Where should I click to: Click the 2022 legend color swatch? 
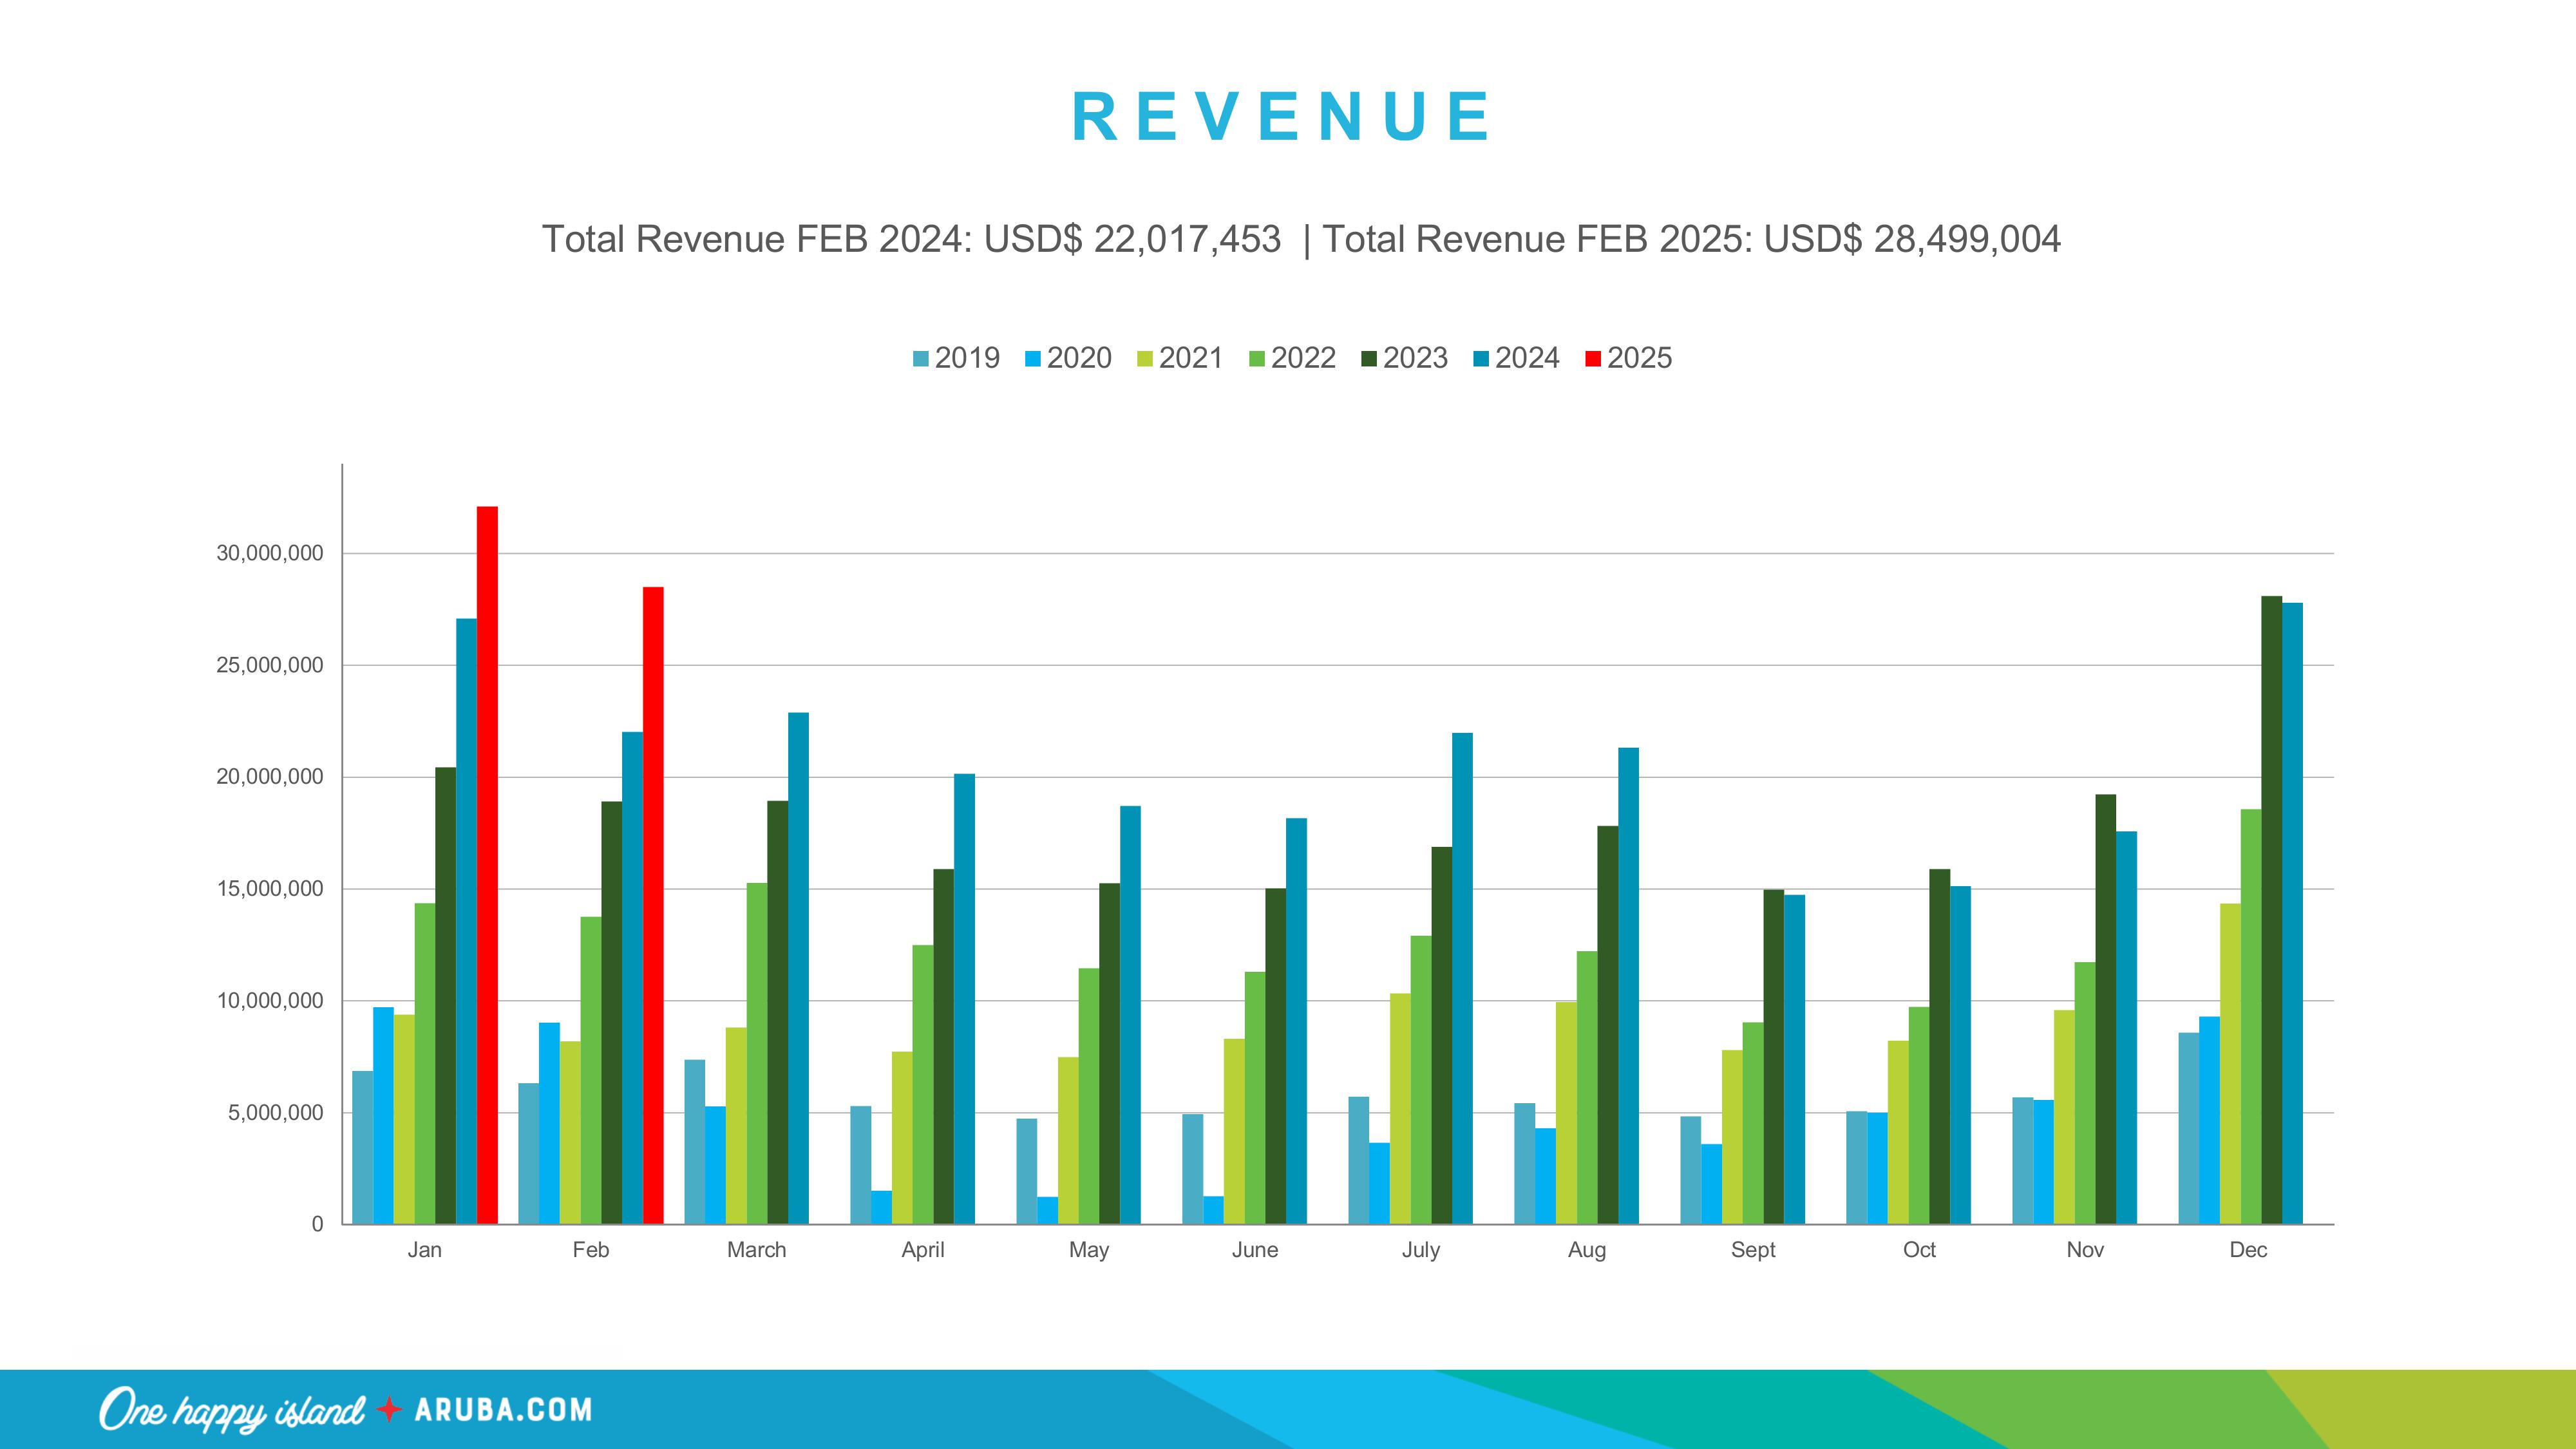click(1257, 359)
